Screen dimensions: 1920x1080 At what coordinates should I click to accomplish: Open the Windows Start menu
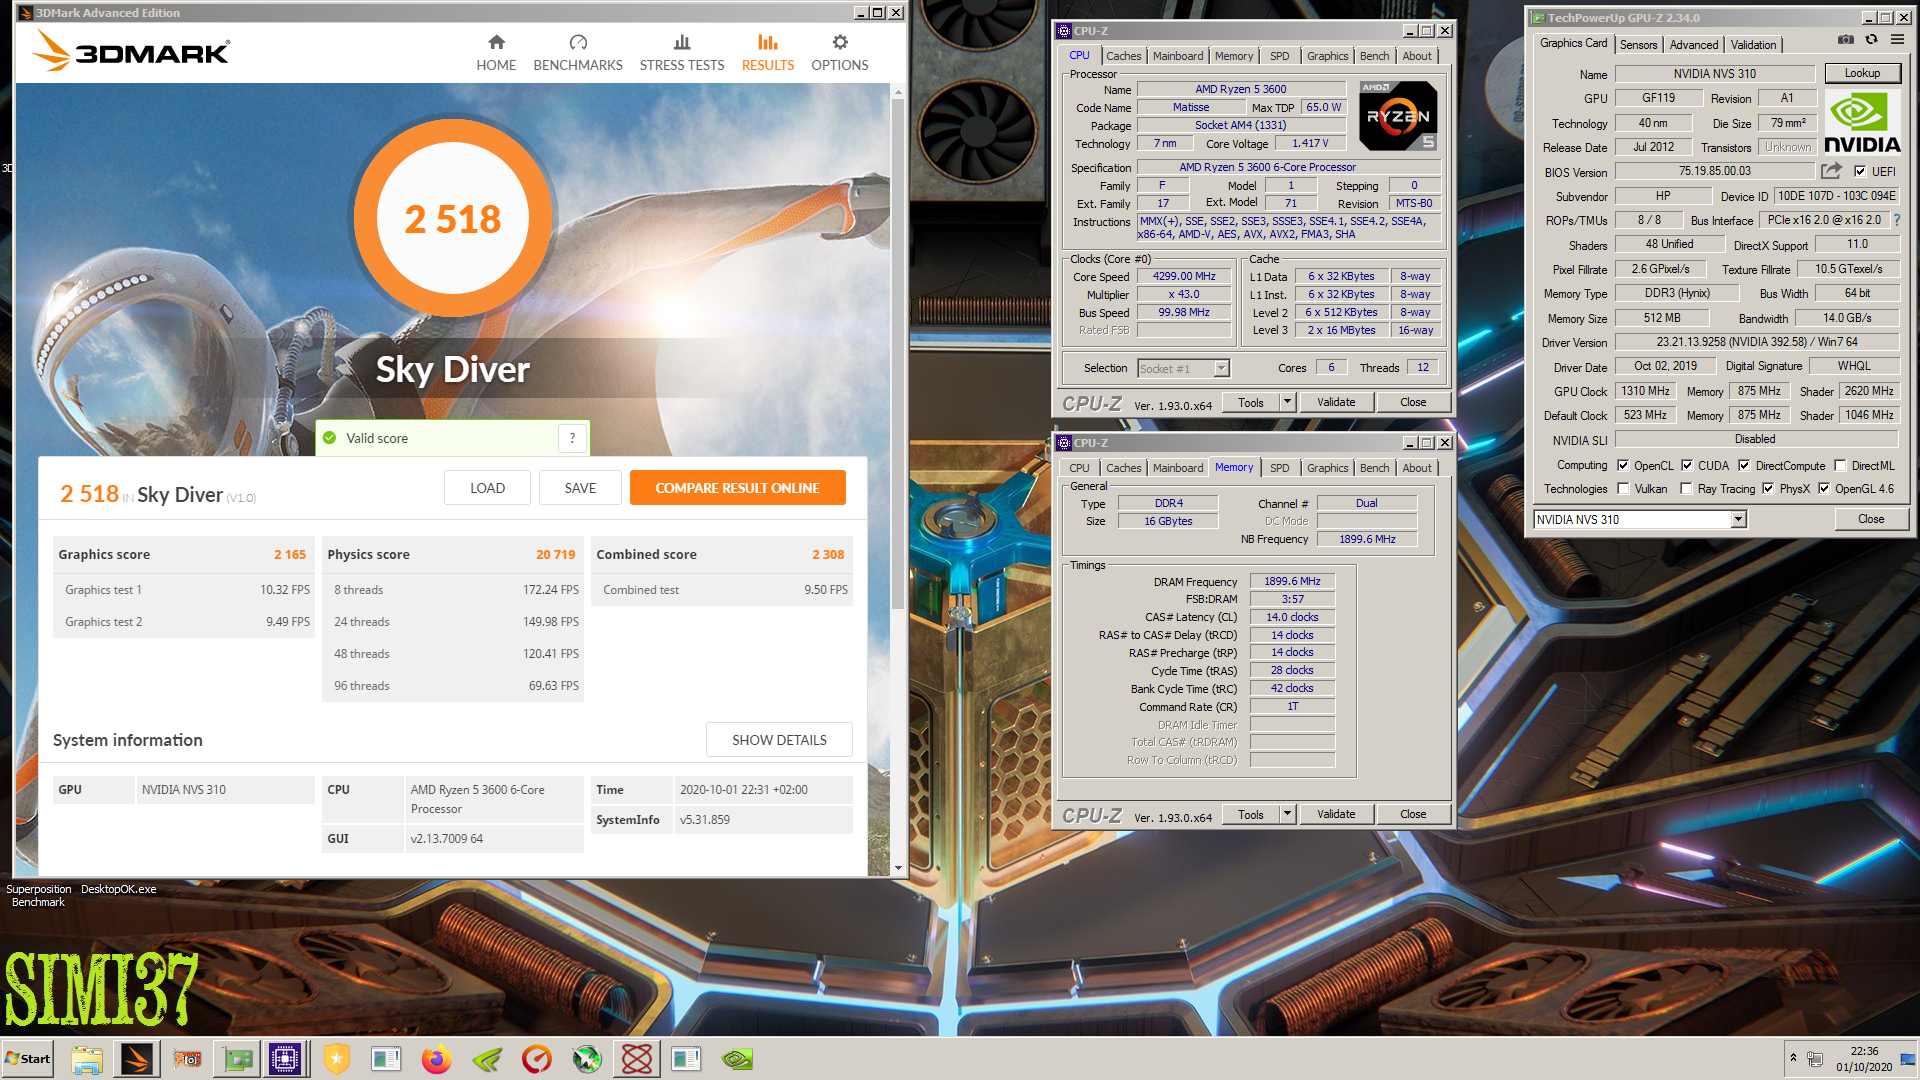tap(28, 1059)
